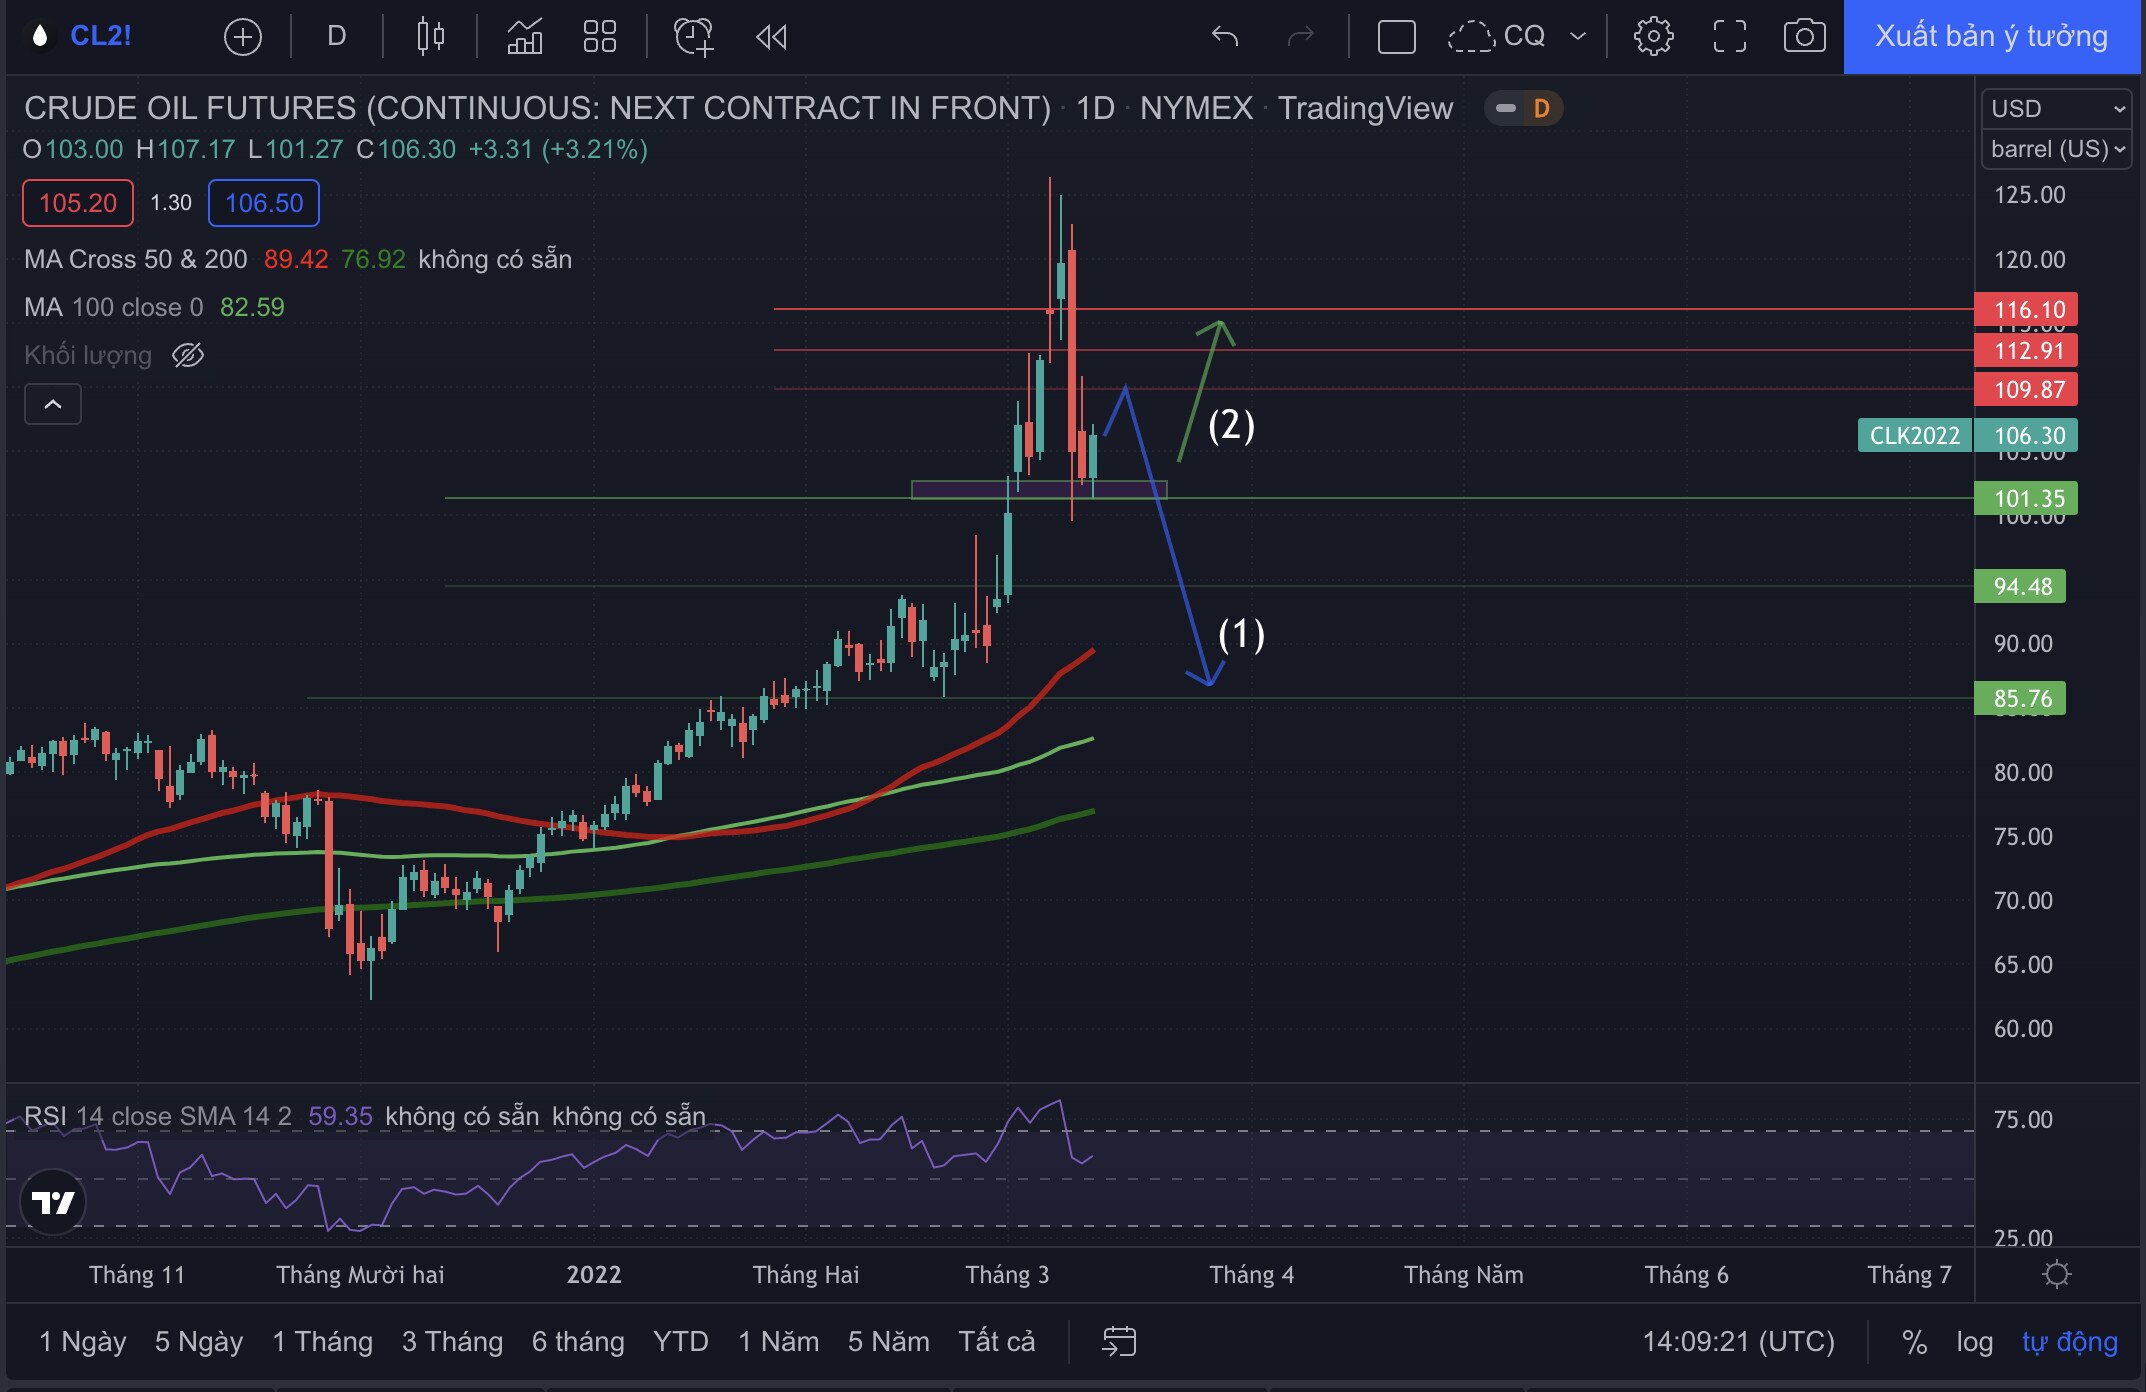
Task: Redo the last chart action
Action: point(1300,37)
